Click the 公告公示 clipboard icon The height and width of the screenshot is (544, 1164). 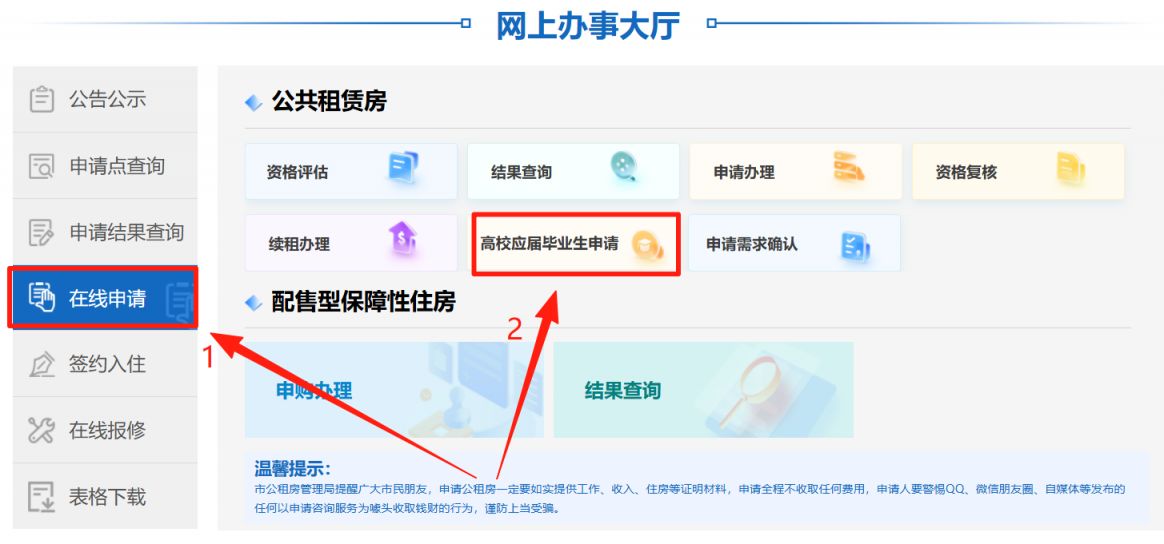coord(42,99)
